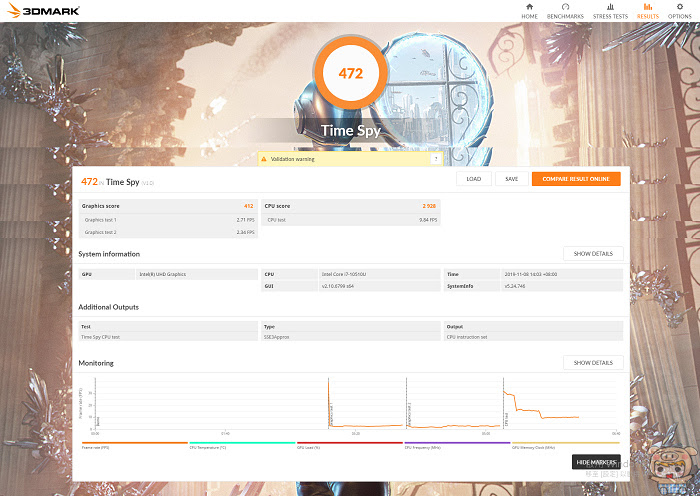The width and height of the screenshot is (700, 496).
Task: Click the Monitoring heading
Action: [x=96, y=363]
